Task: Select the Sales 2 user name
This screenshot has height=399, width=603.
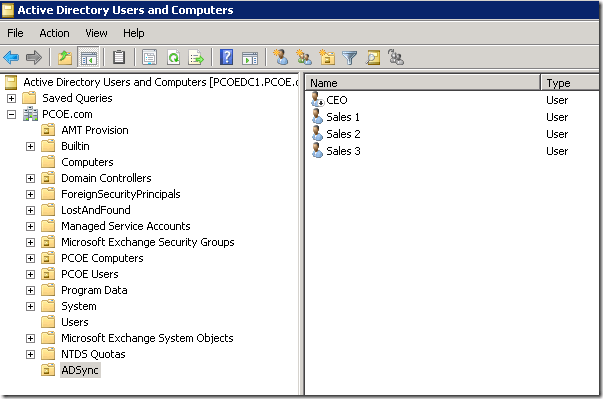Action: coord(343,134)
